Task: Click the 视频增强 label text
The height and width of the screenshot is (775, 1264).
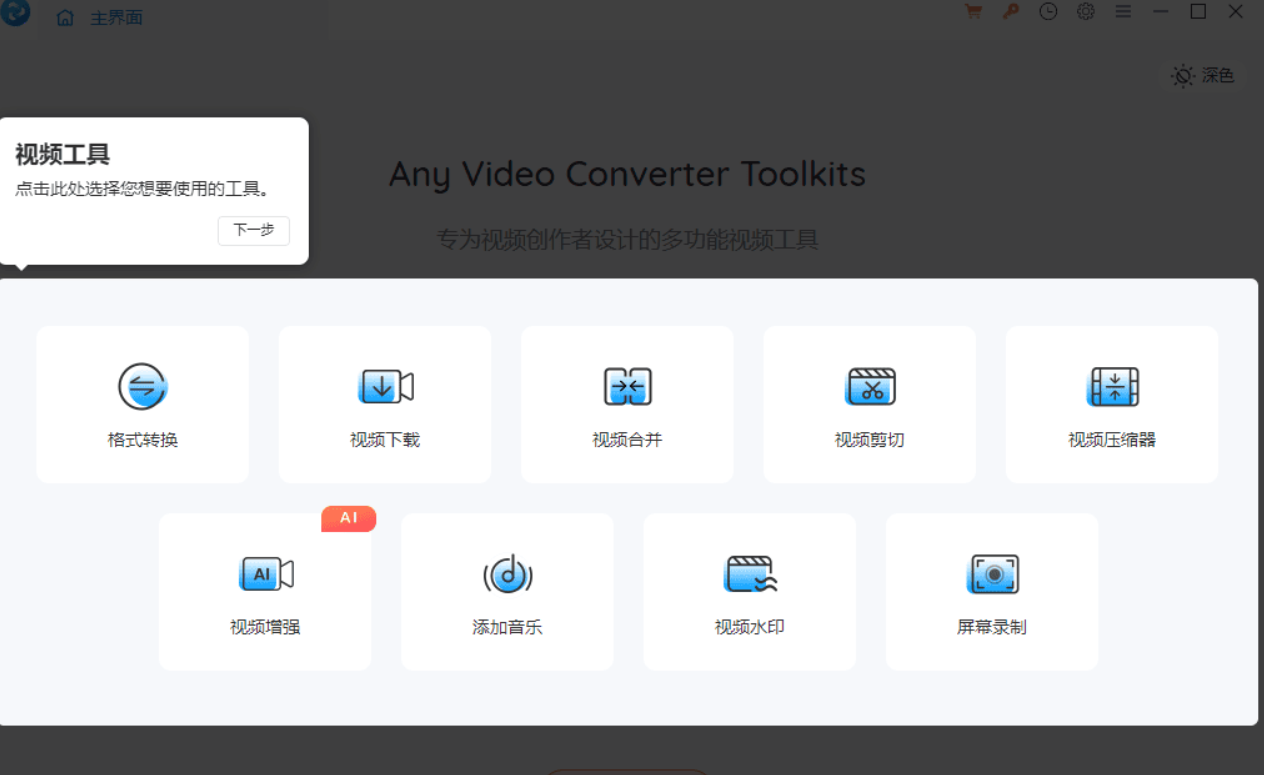Action: point(265,627)
